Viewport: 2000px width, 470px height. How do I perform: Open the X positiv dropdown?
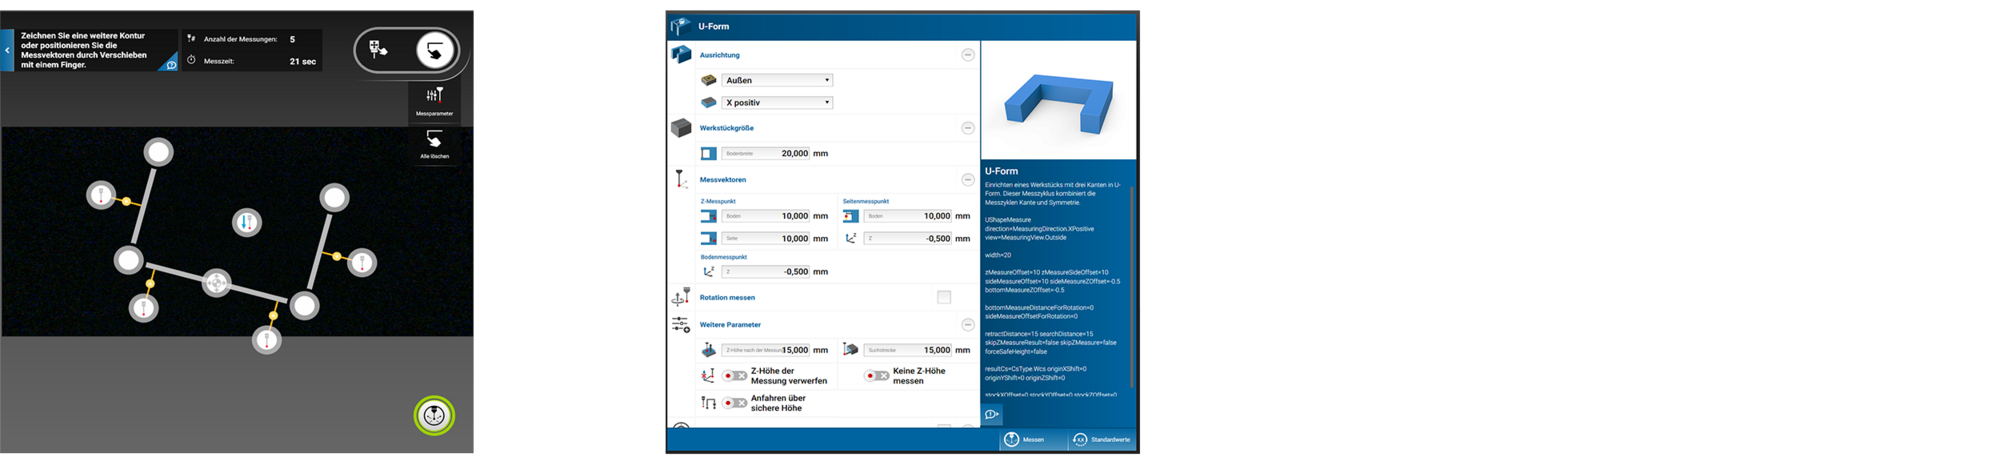tap(777, 102)
